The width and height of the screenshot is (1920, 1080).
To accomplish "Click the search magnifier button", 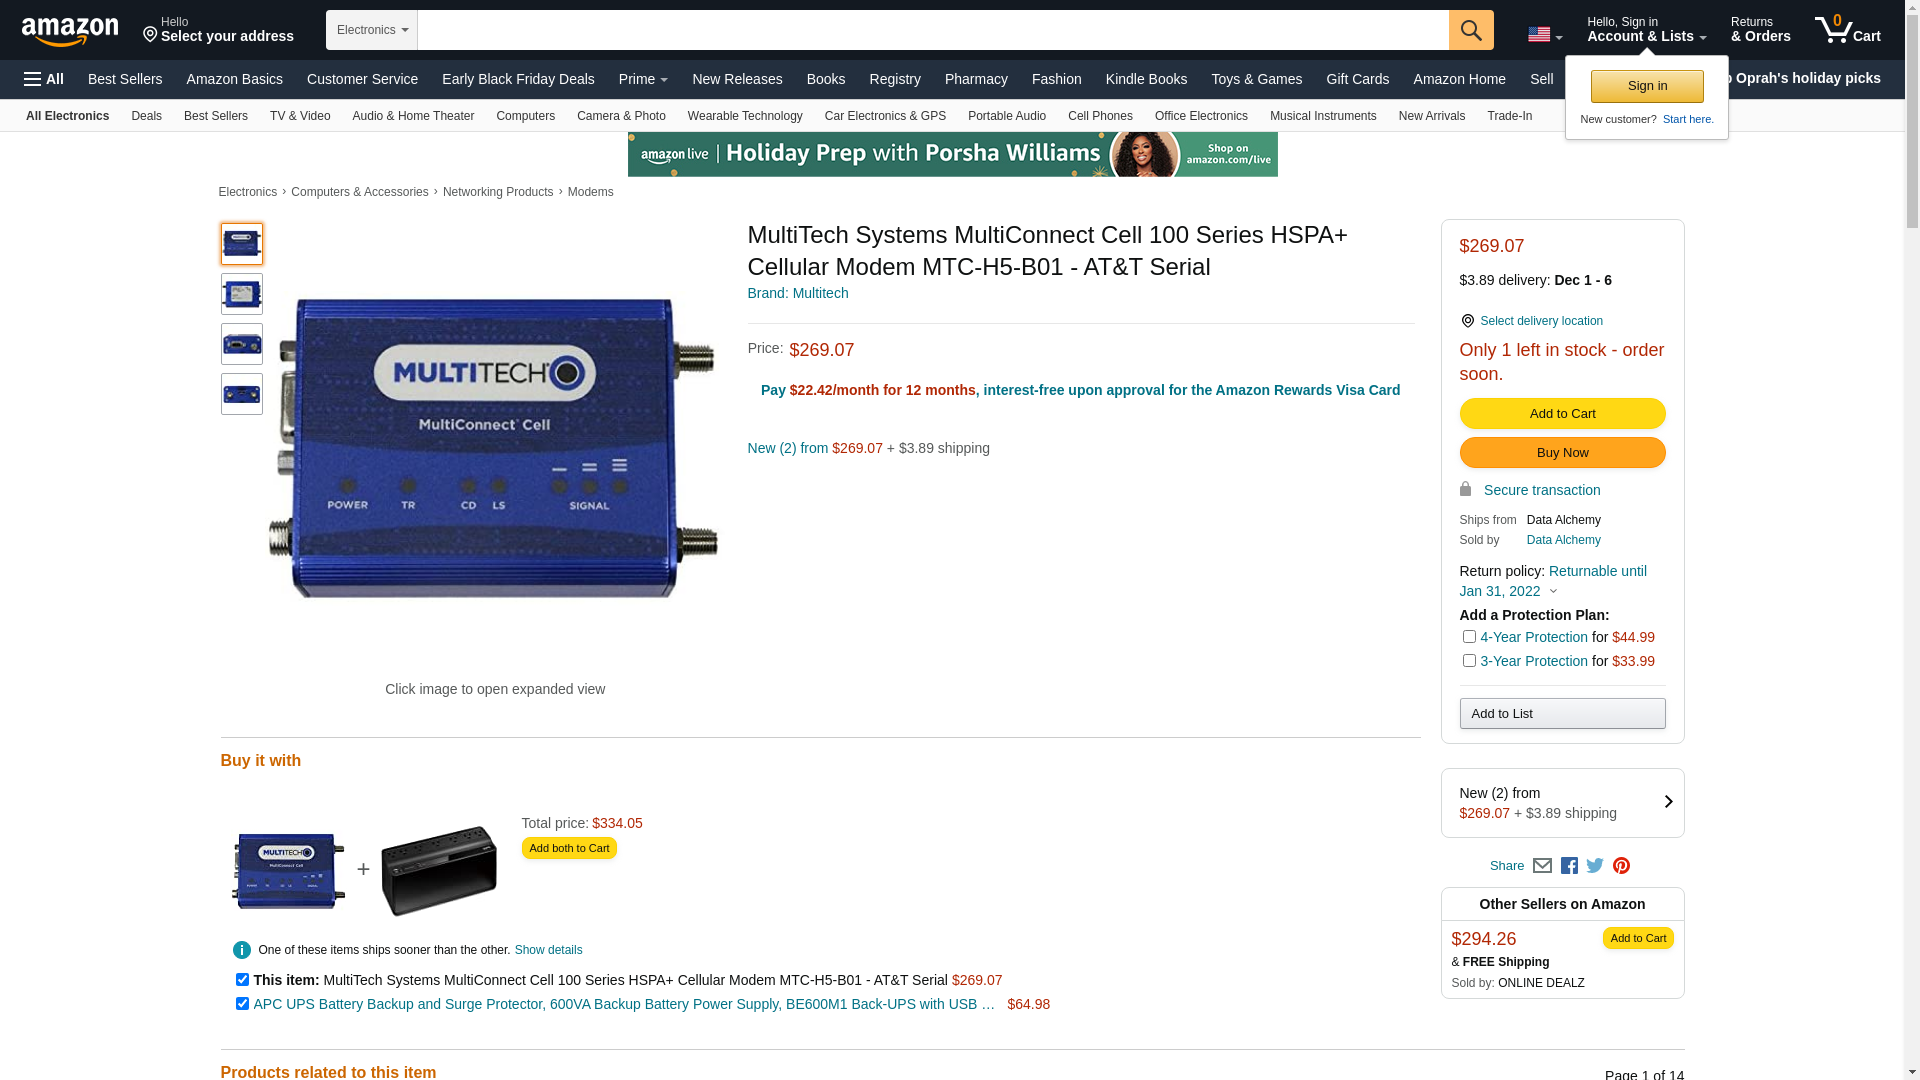I will [1470, 30].
